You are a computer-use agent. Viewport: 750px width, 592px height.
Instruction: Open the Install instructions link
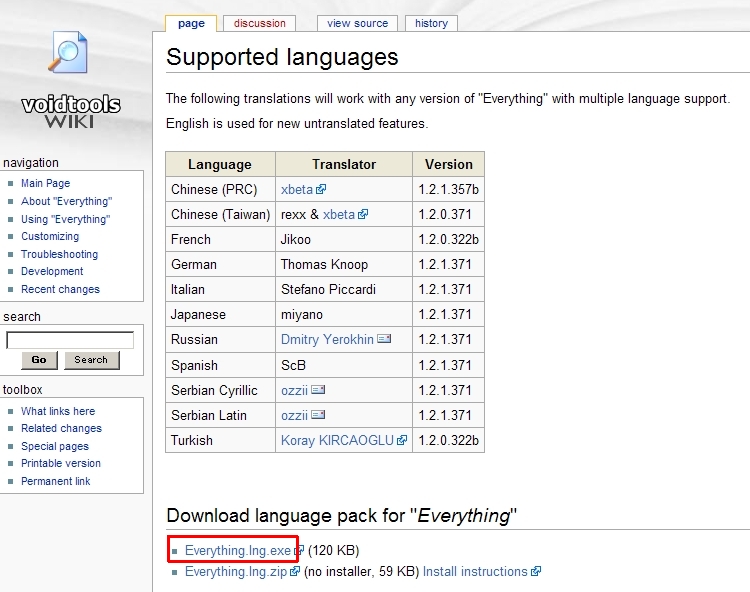click(475, 571)
